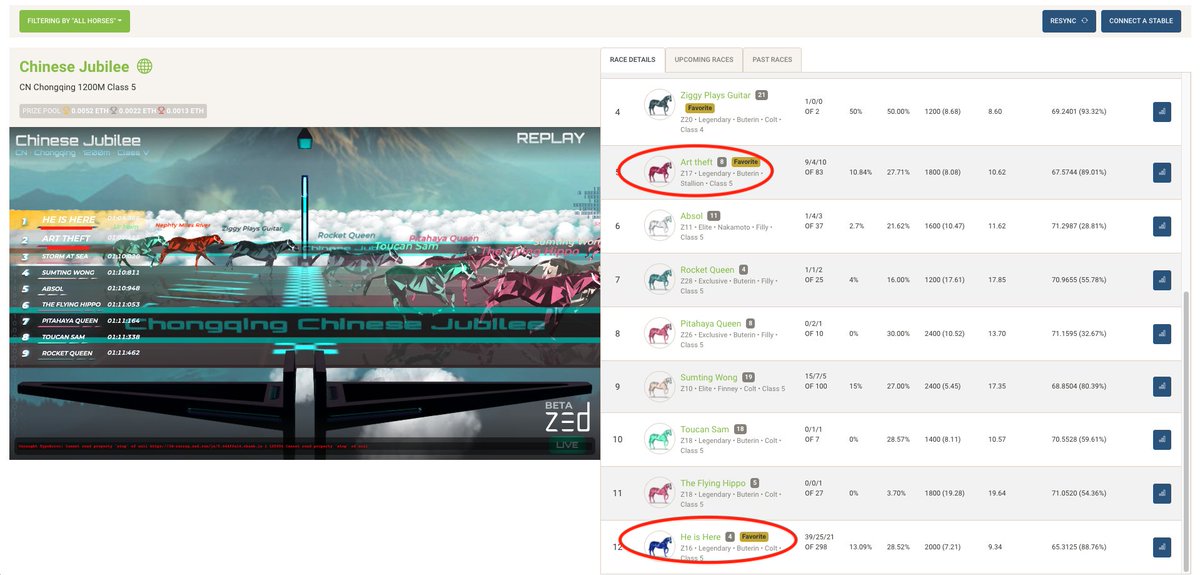1200x575 pixels.
Task: Click the "28.57%" value in Toucan Sam row
Action: (897, 440)
